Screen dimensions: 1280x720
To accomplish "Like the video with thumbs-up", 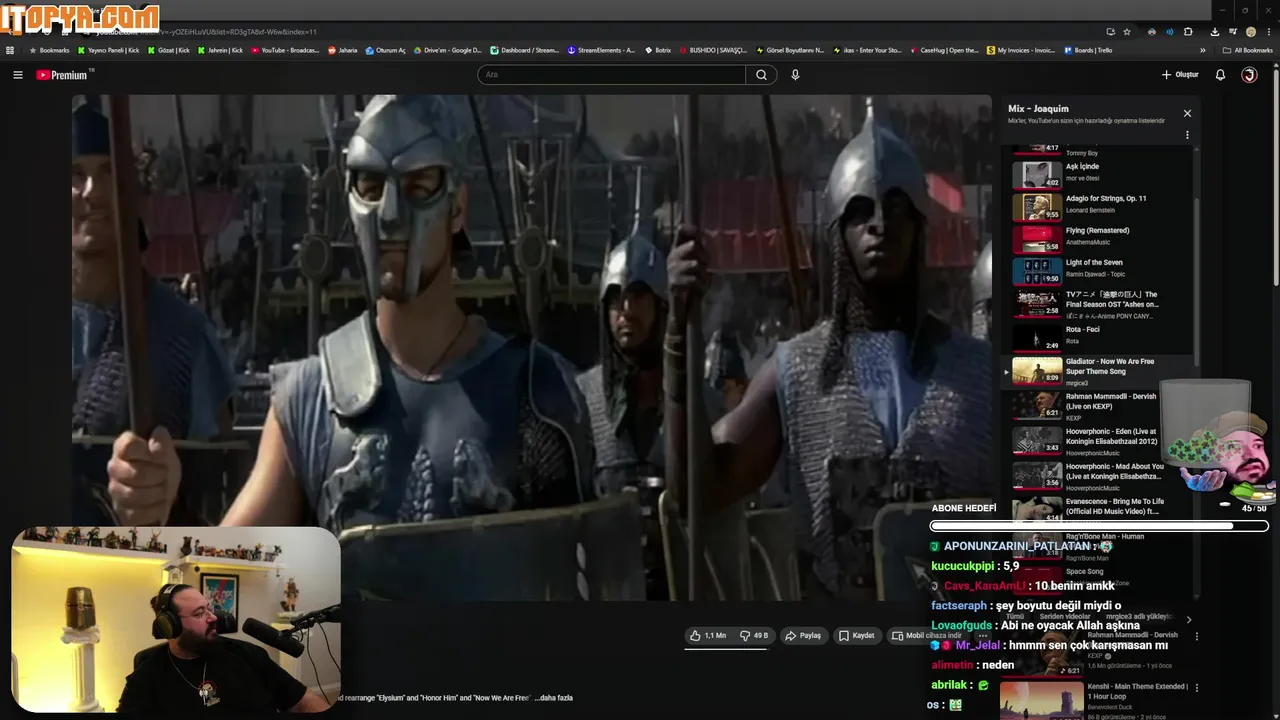I will 708,635.
